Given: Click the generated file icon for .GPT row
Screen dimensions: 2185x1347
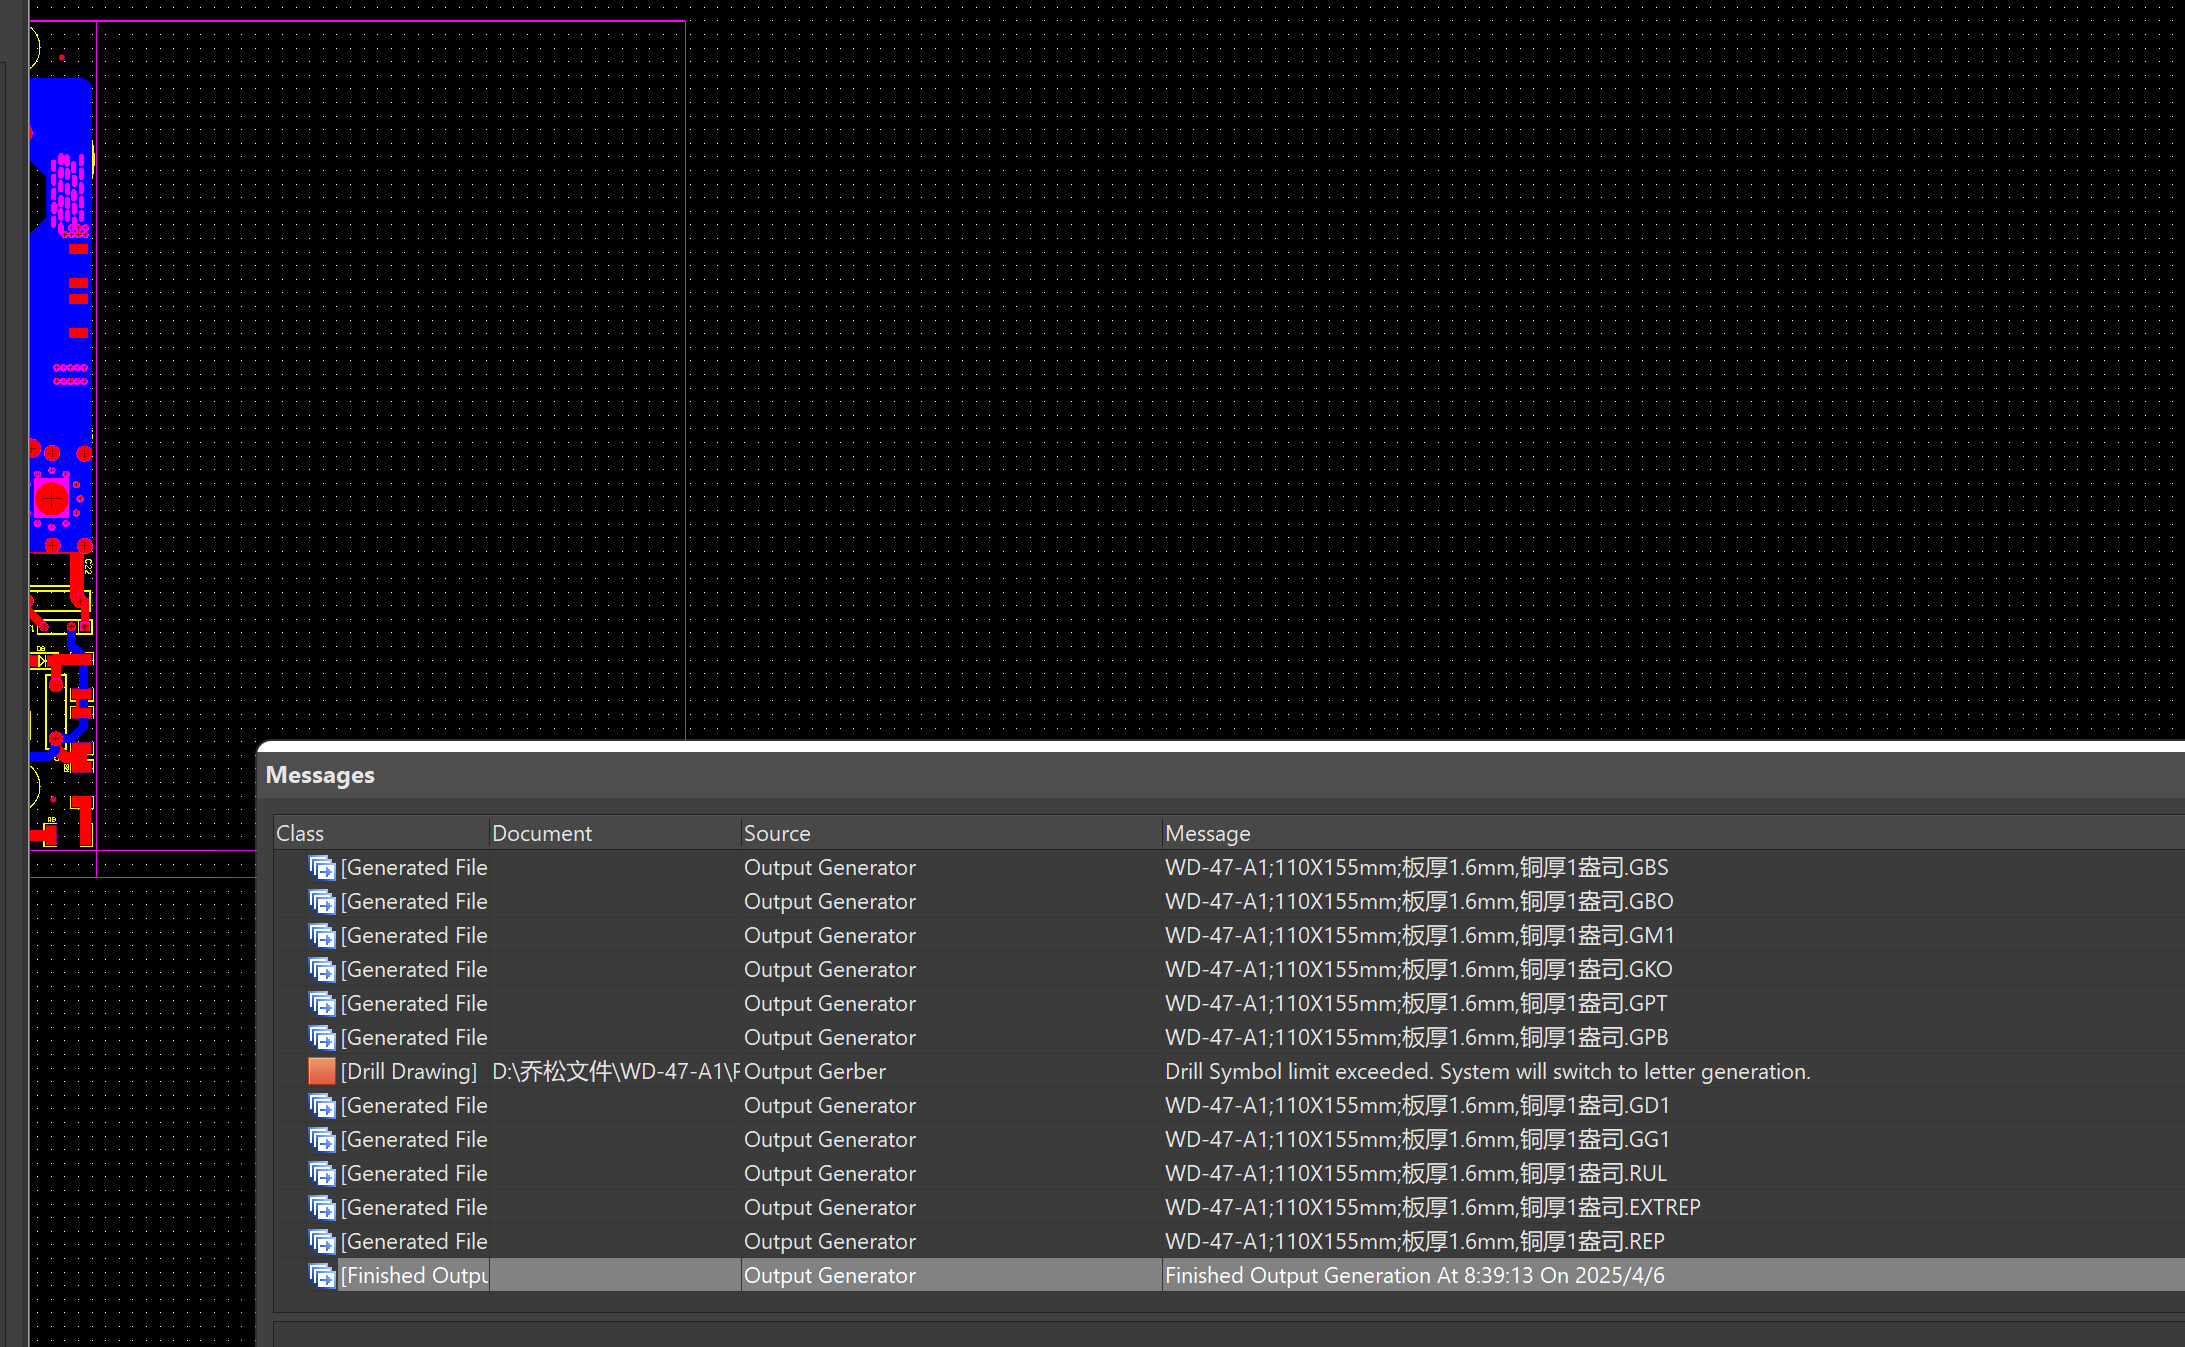Looking at the screenshot, I should 322,1004.
